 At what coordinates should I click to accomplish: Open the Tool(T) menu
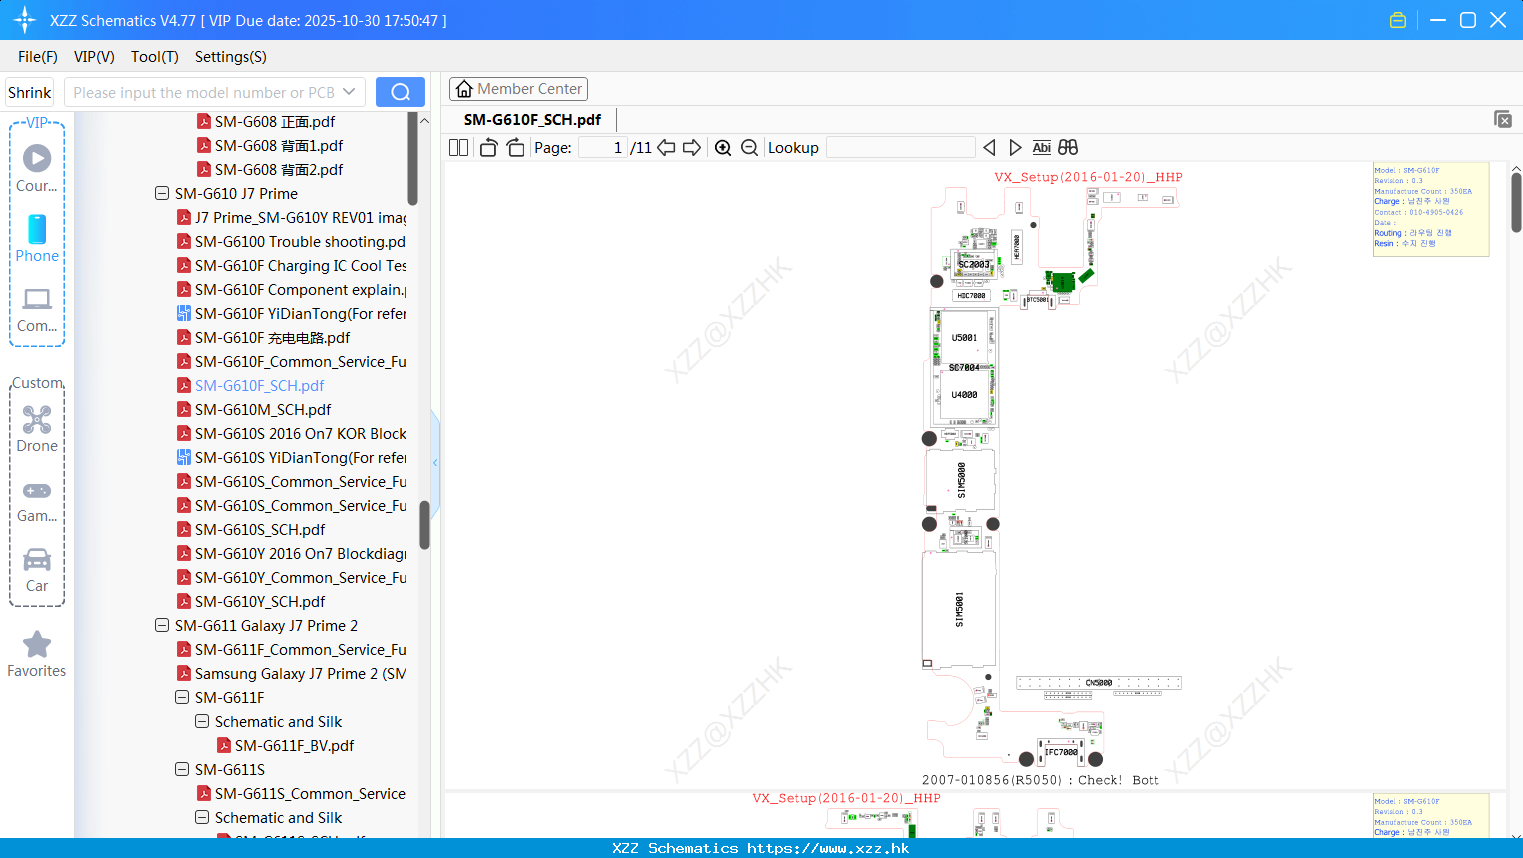click(x=155, y=57)
